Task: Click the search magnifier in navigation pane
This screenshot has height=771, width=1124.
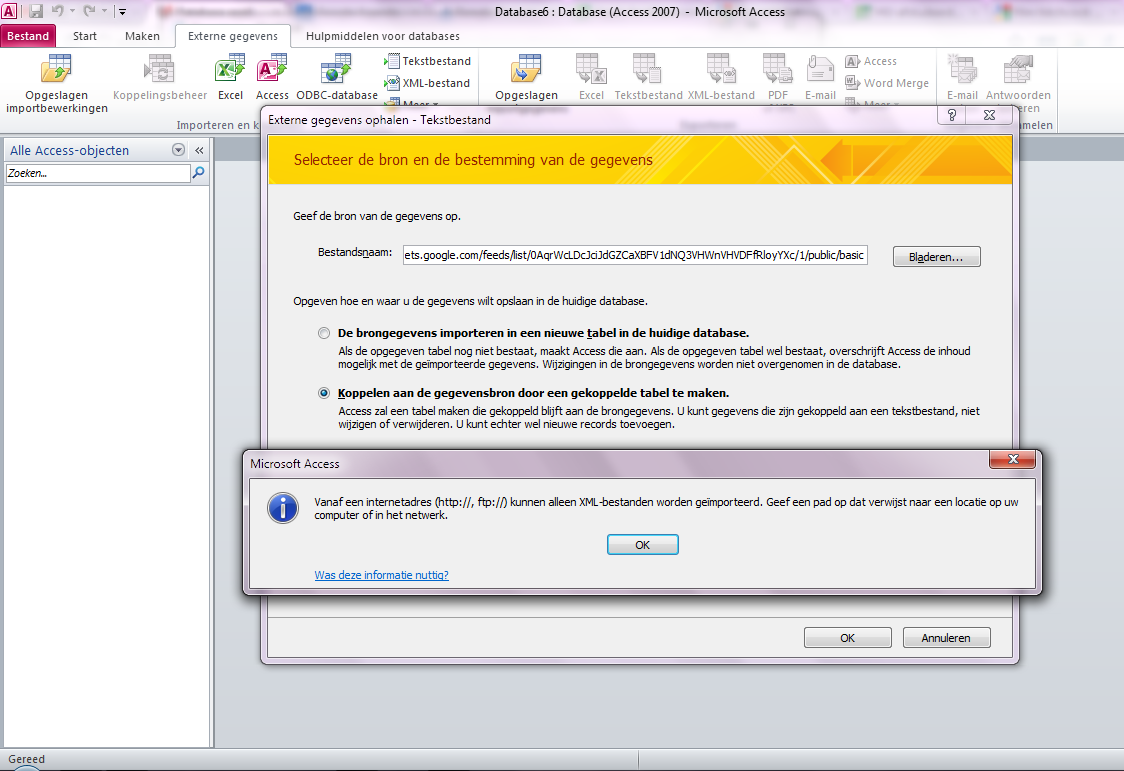Action: [199, 173]
